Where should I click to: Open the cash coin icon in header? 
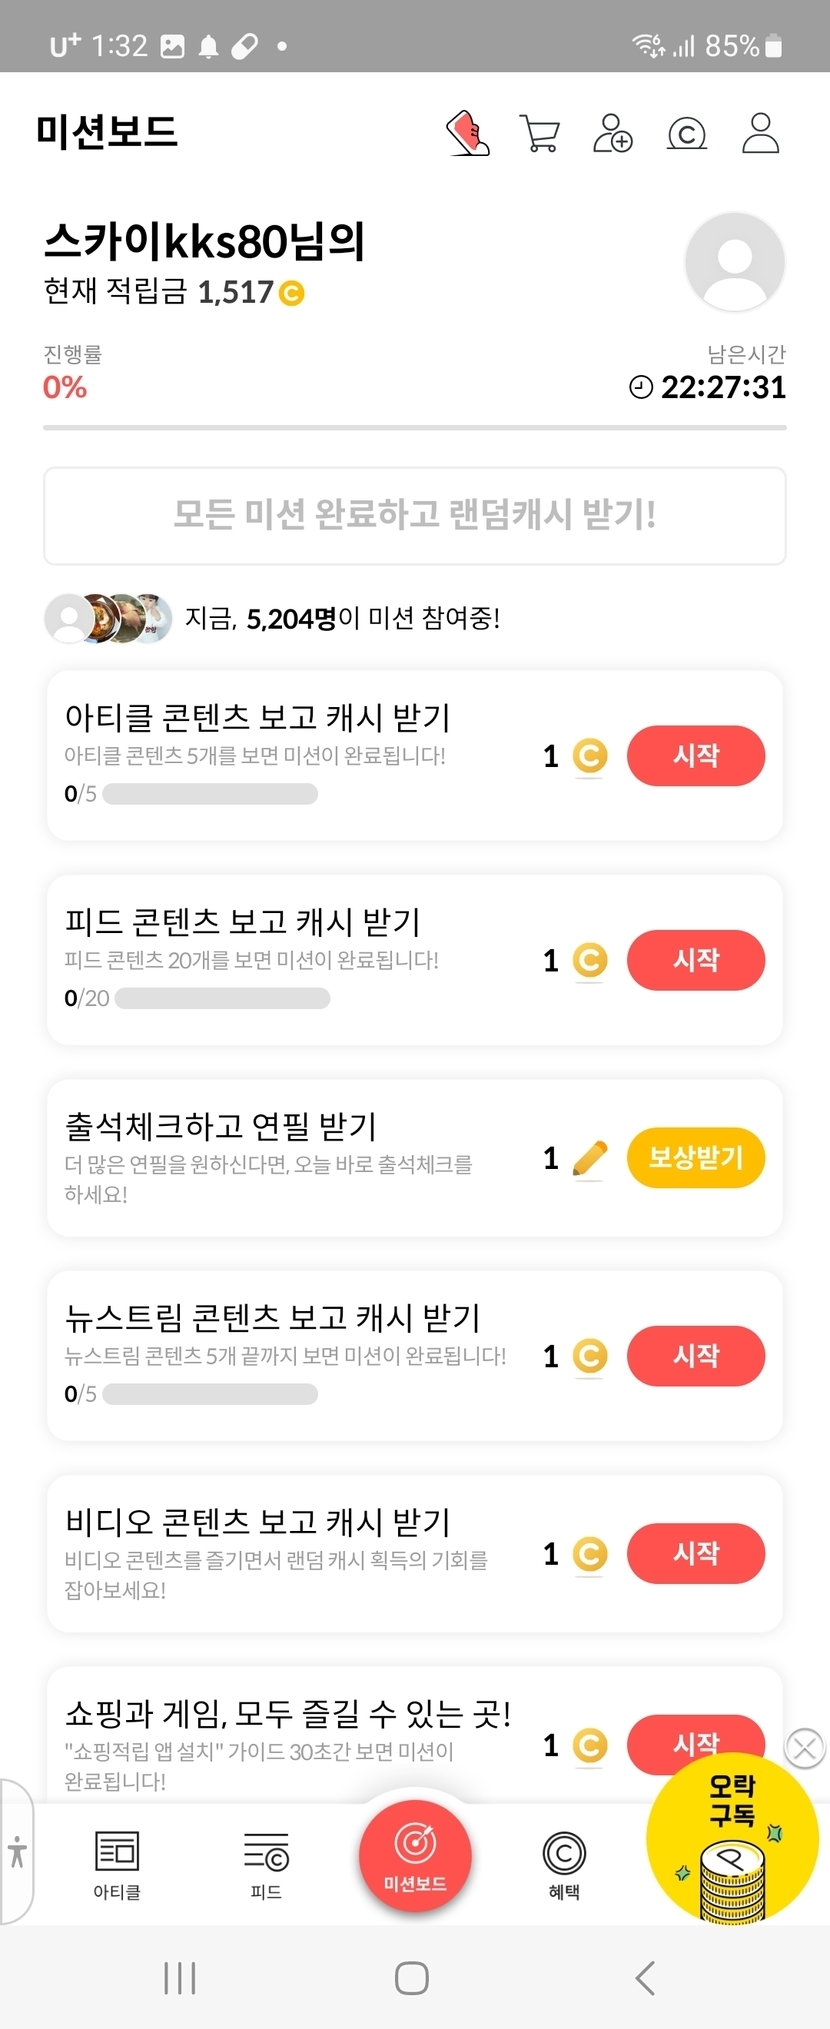pyautogui.click(x=687, y=133)
